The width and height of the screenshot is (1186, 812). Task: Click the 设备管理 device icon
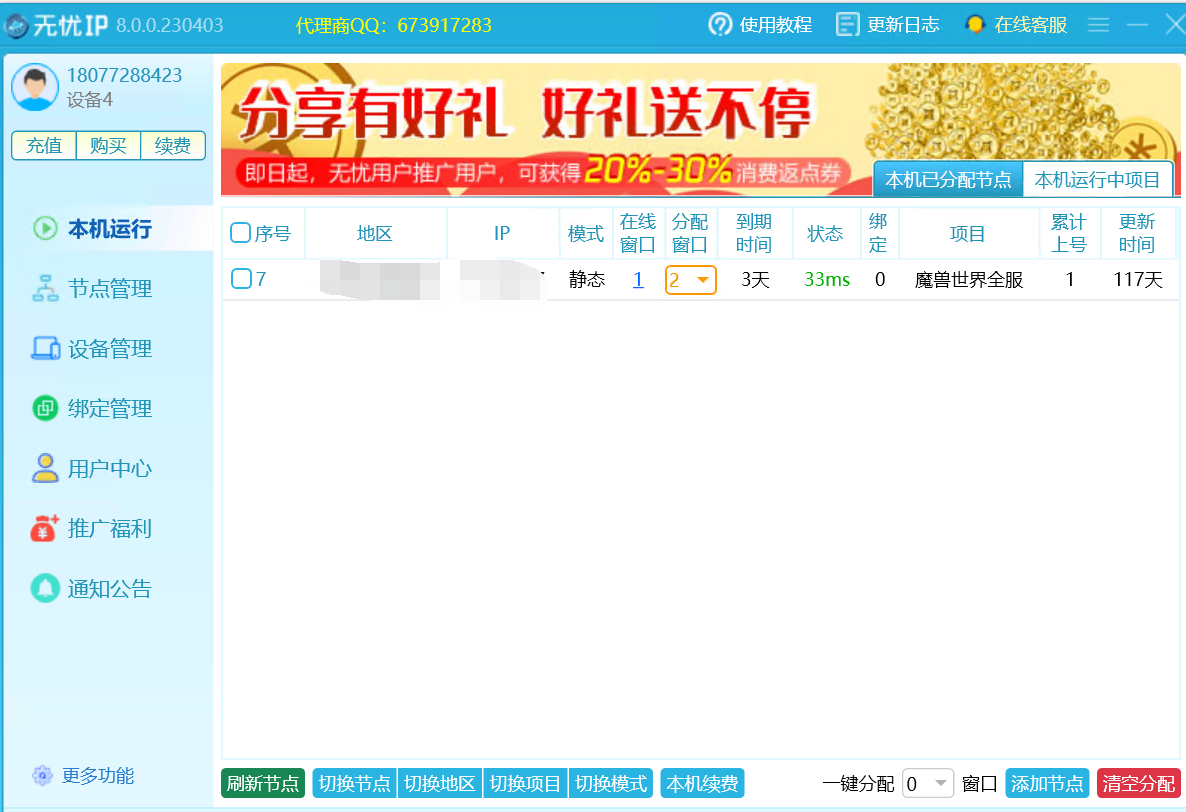(45, 349)
